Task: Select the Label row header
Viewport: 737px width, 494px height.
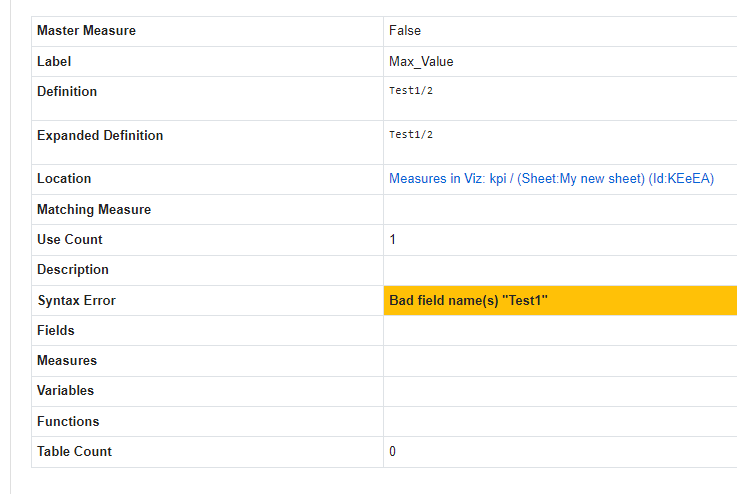Action: click(x=54, y=62)
